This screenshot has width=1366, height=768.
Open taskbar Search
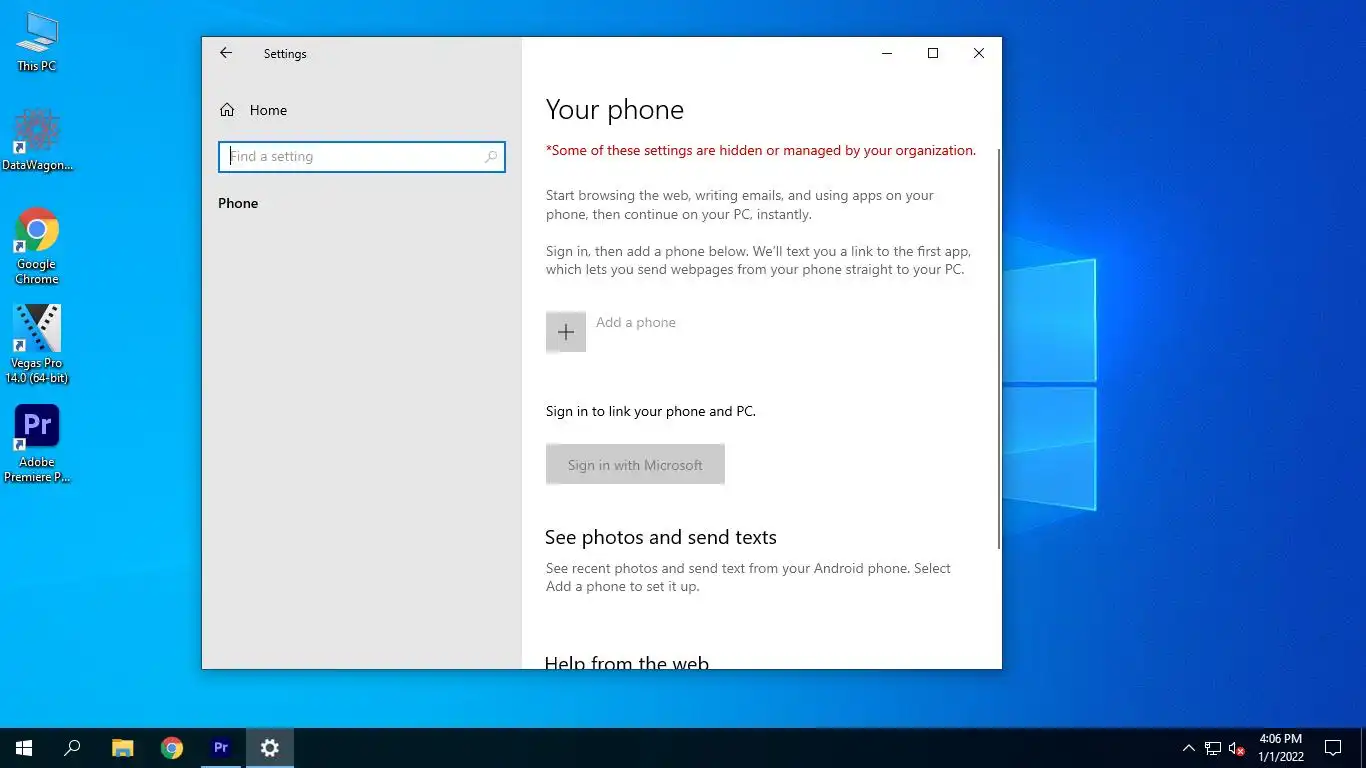(x=72, y=748)
